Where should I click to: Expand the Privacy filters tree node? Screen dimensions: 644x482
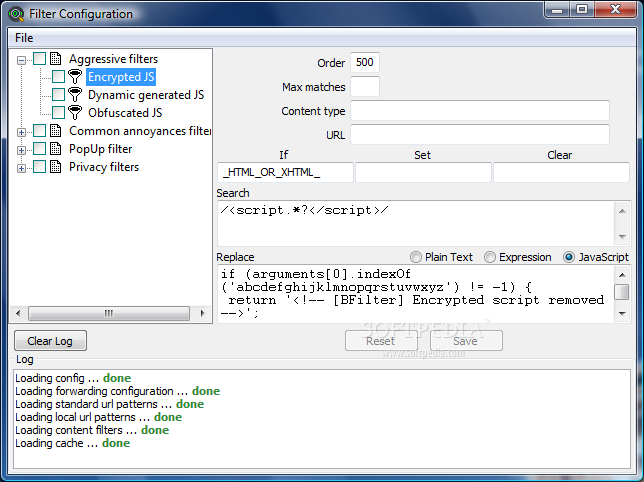21,168
